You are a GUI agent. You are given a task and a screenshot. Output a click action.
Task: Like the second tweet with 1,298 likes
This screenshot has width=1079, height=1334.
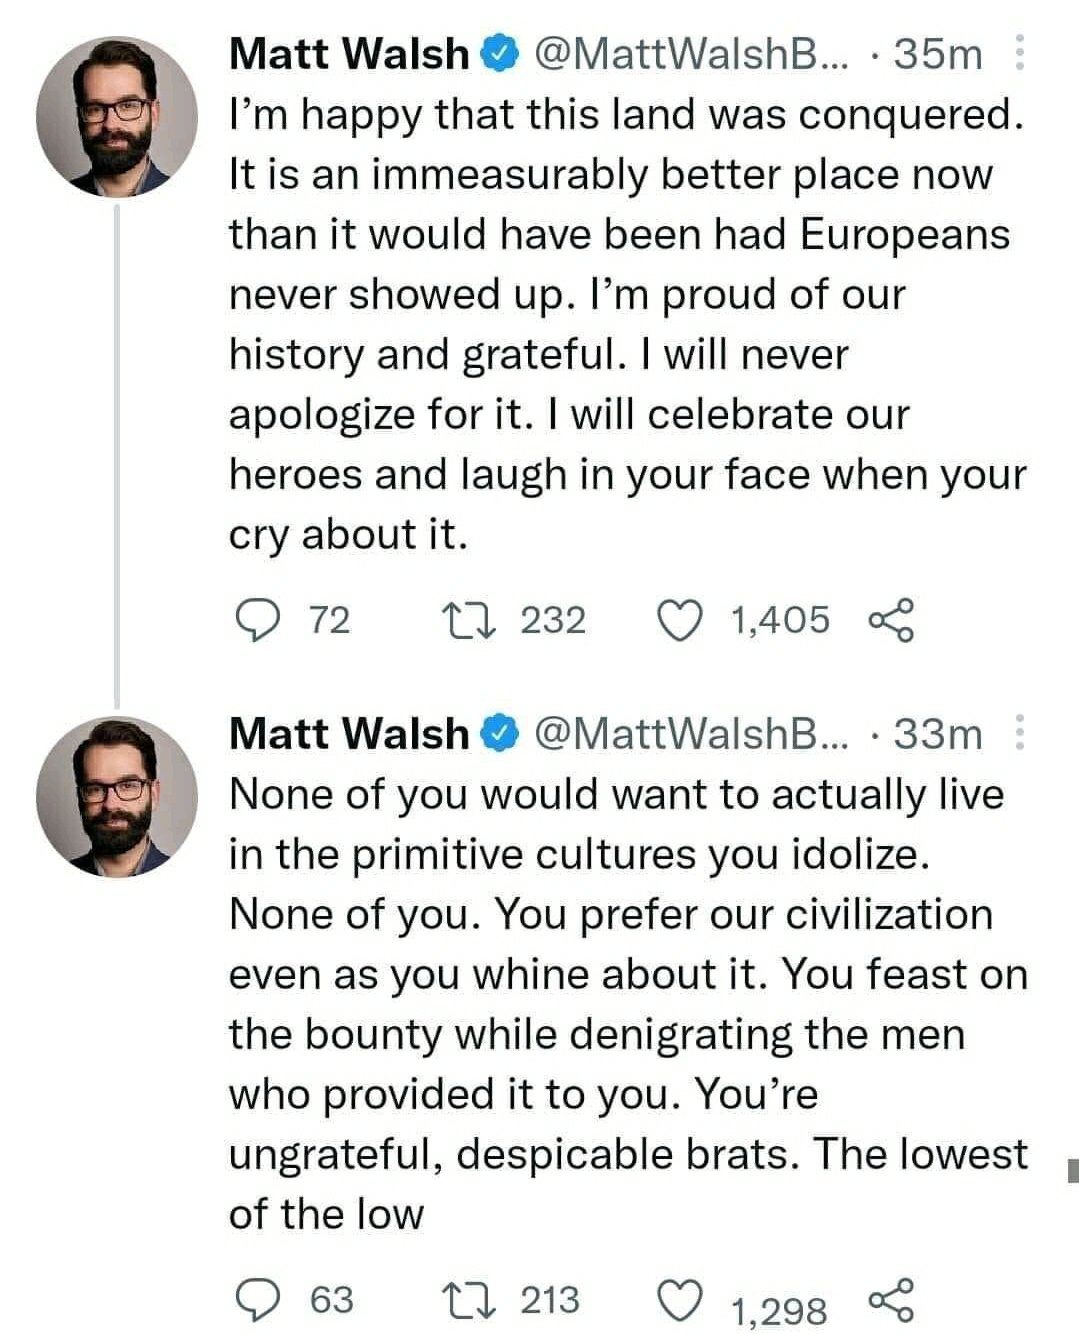click(x=680, y=1302)
